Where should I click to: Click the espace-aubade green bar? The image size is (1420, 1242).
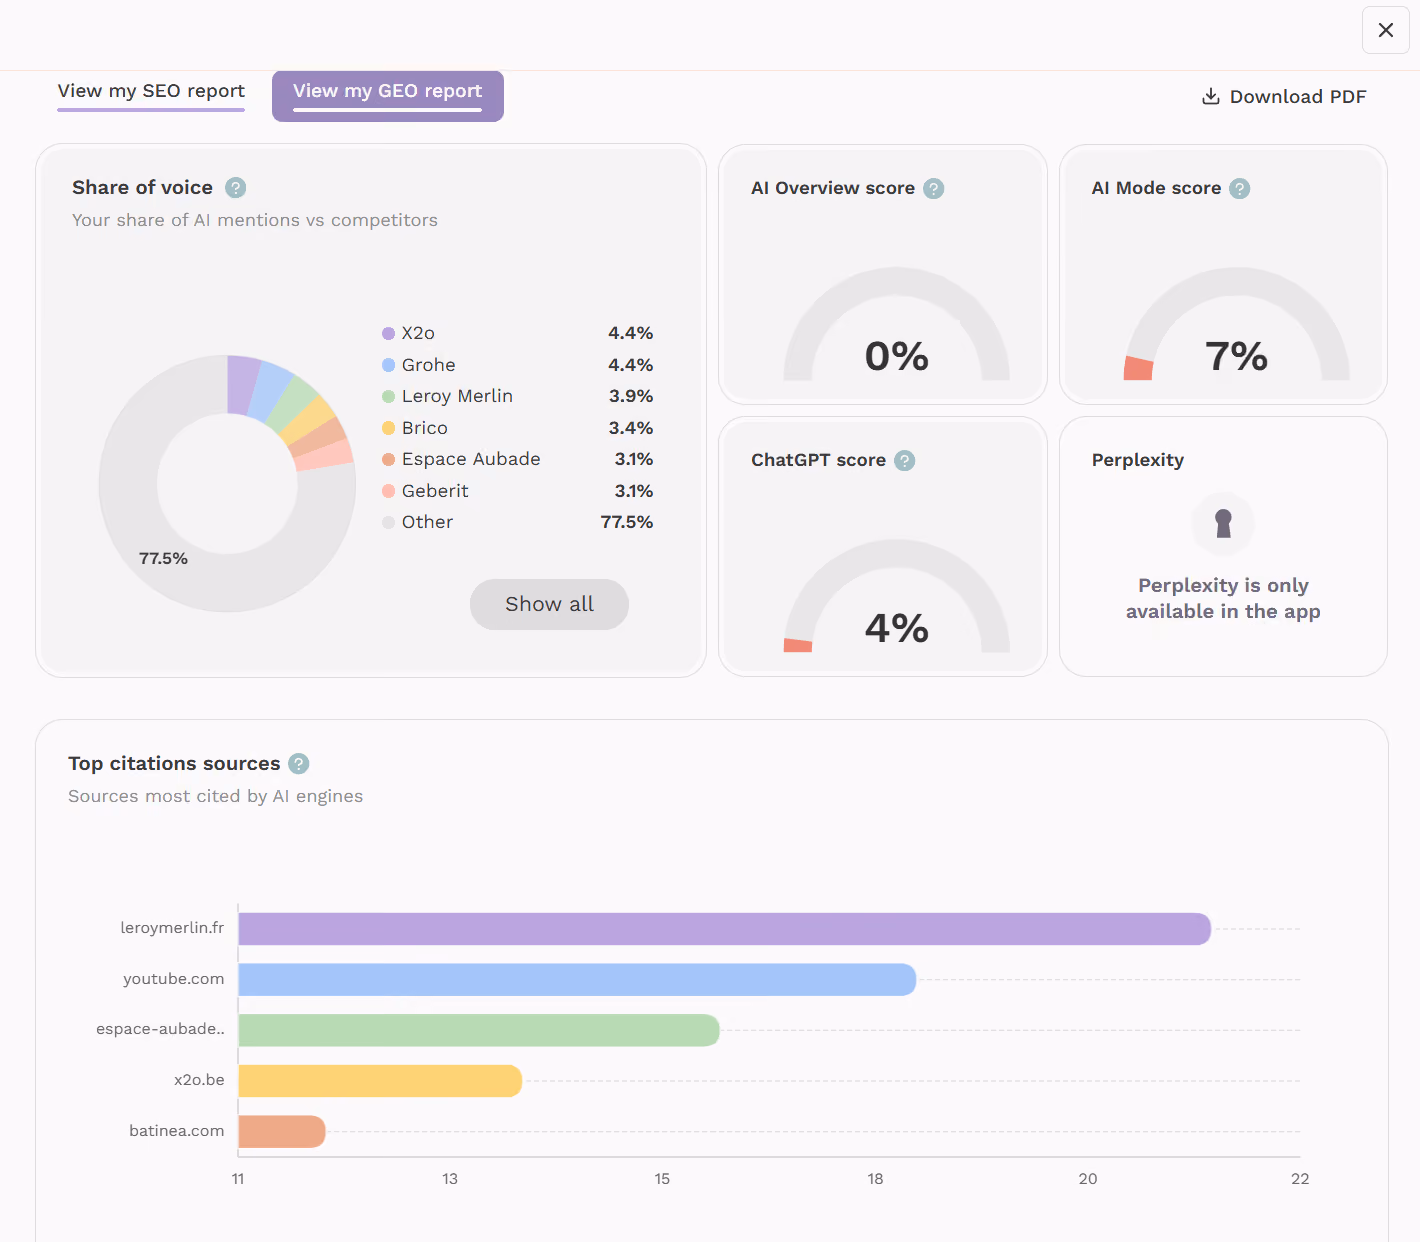[x=478, y=1030]
